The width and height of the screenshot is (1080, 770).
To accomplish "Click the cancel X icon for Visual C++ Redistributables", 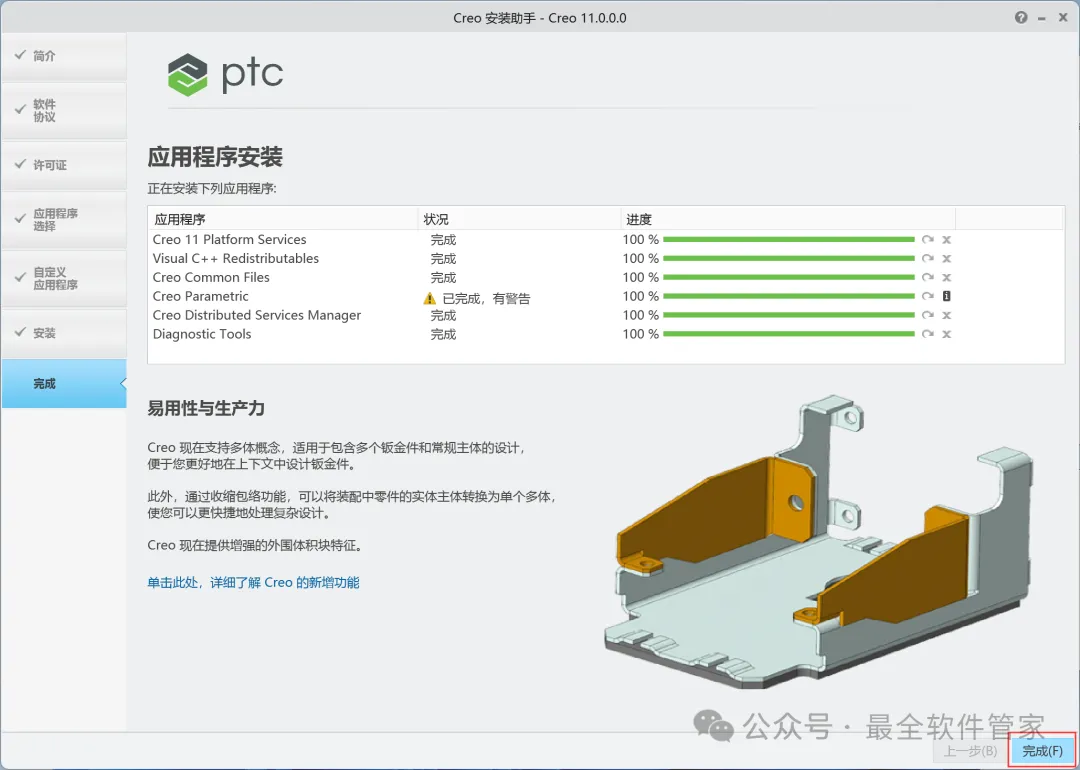I will click(946, 258).
